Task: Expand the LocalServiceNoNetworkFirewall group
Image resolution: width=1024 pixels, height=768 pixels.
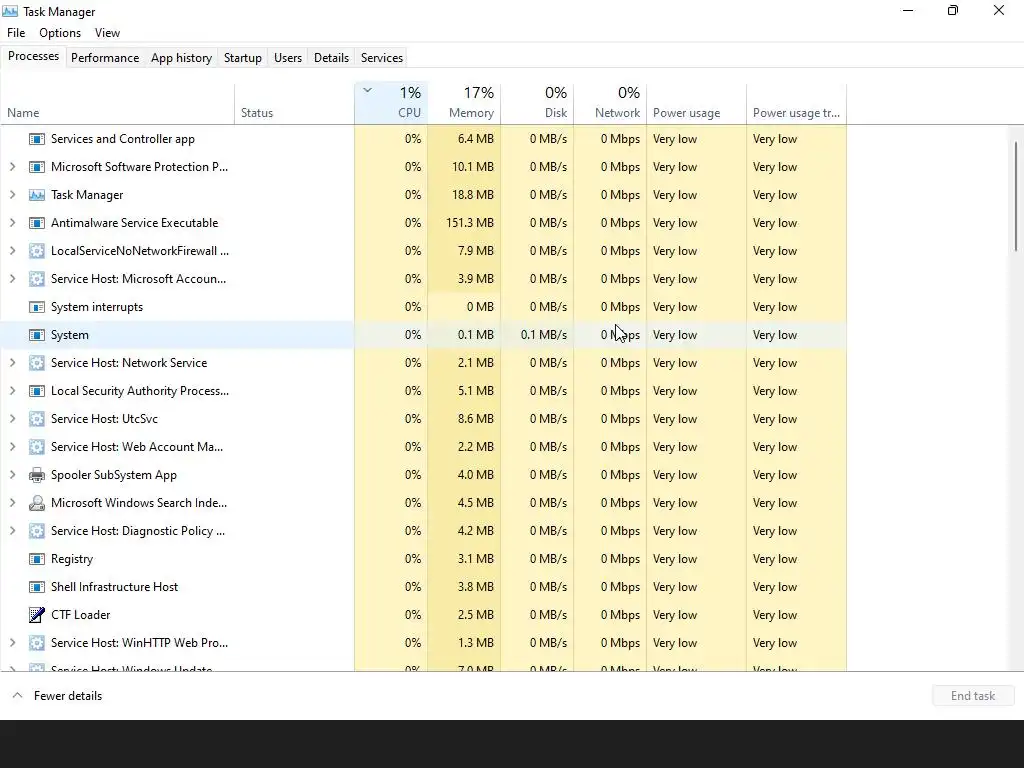Action: tap(12, 251)
